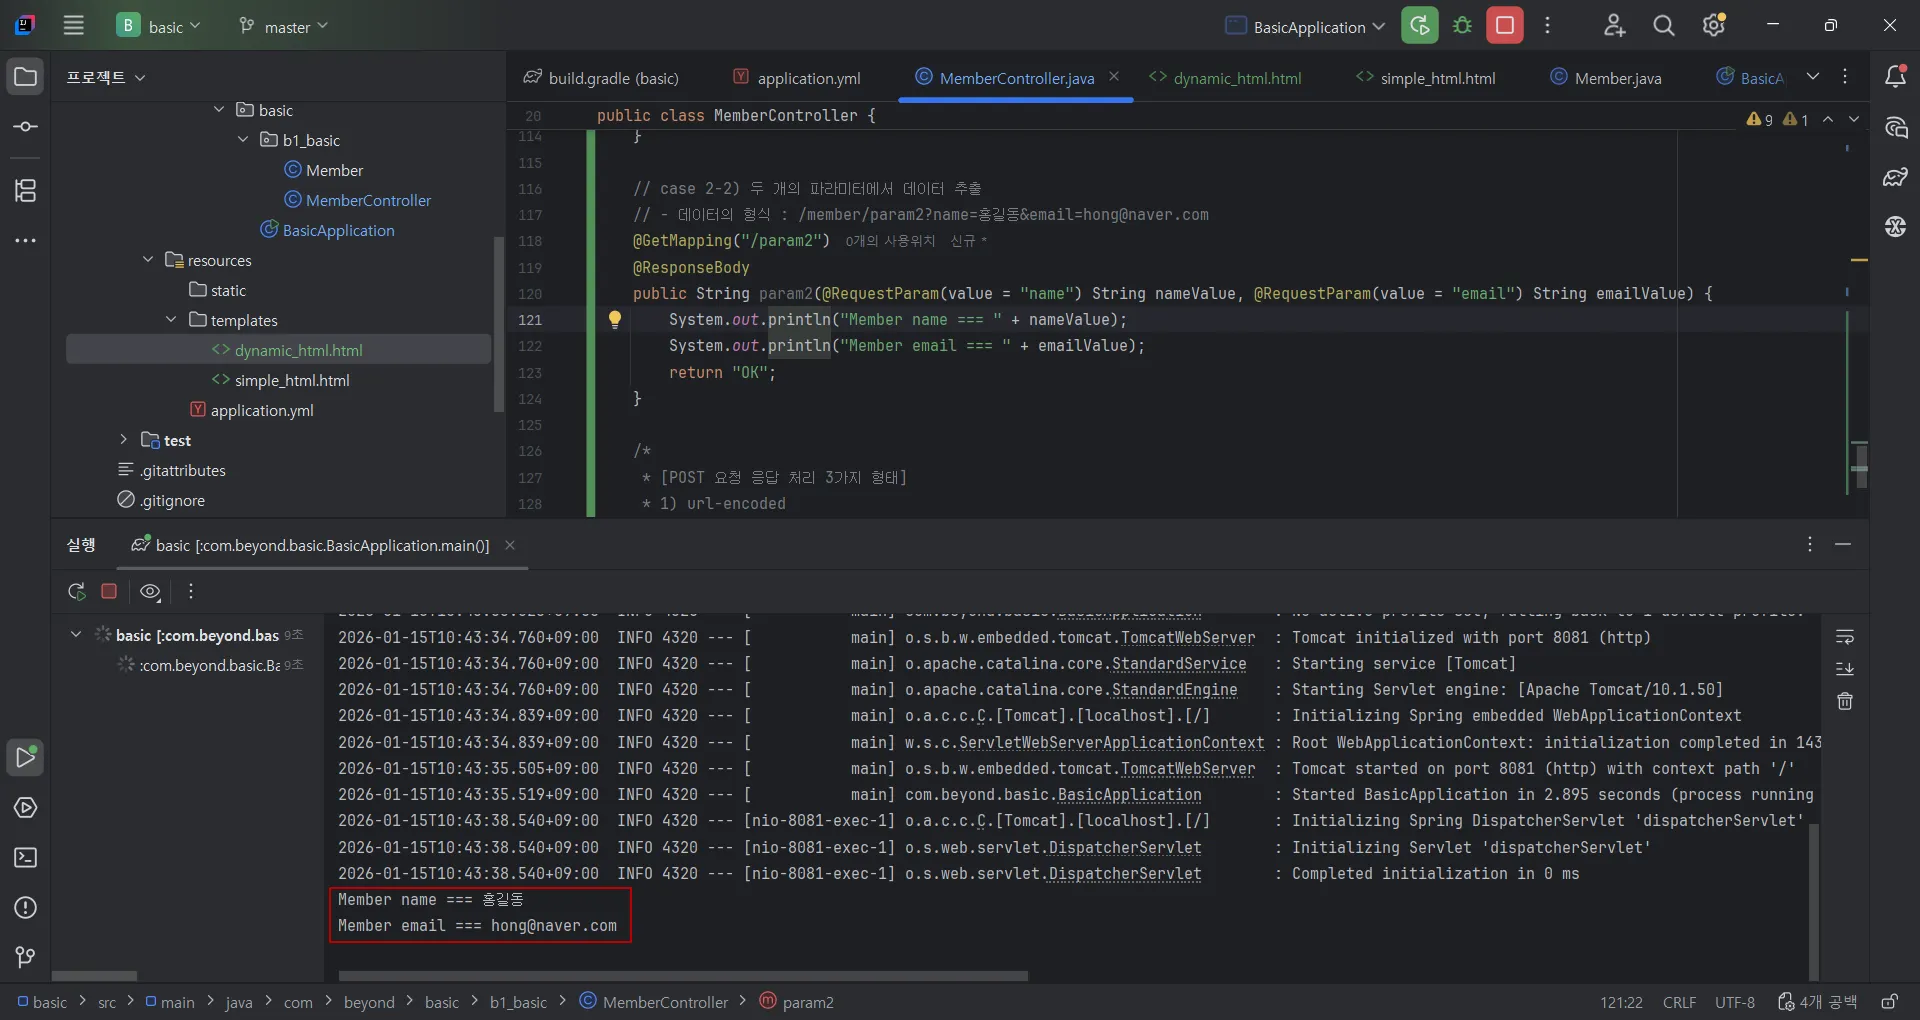Open the Problems tool window

coord(26,908)
